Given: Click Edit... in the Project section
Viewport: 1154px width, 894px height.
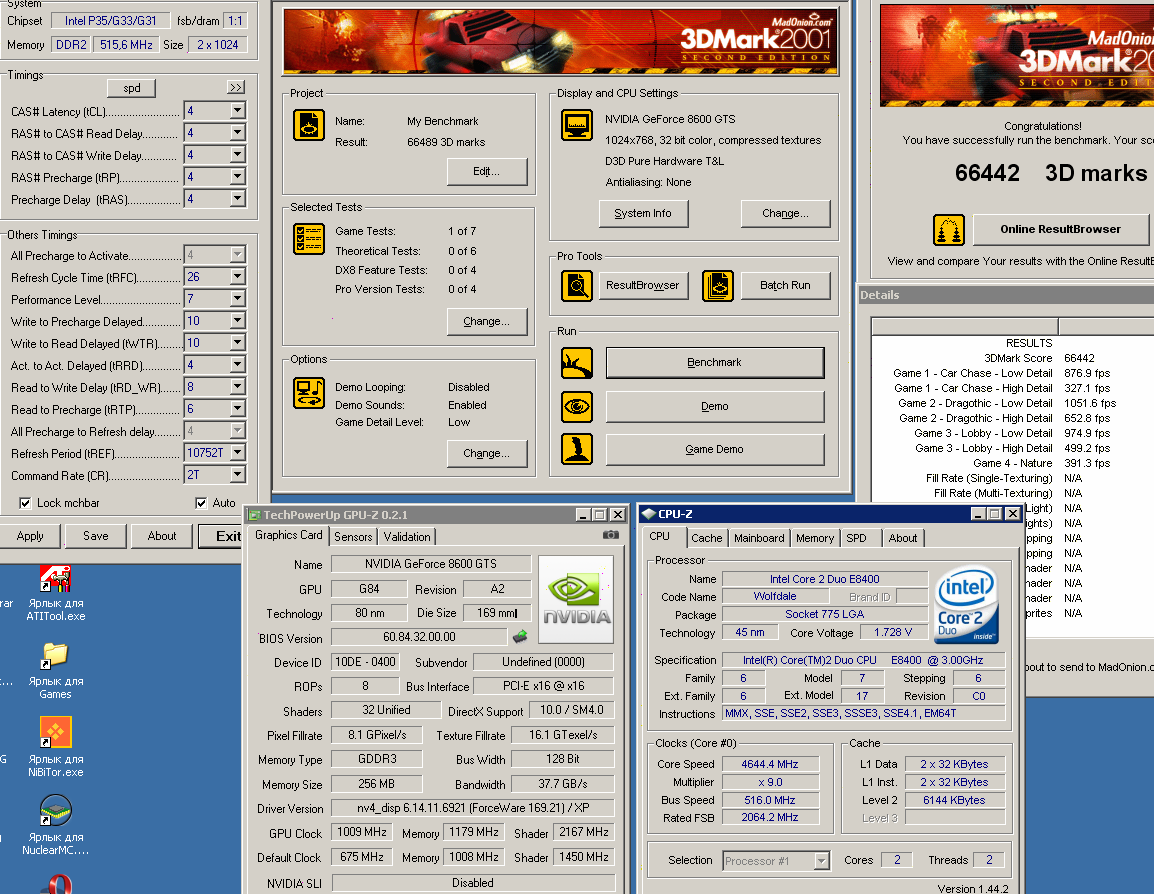Looking at the screenshot, I should point(486,171).
